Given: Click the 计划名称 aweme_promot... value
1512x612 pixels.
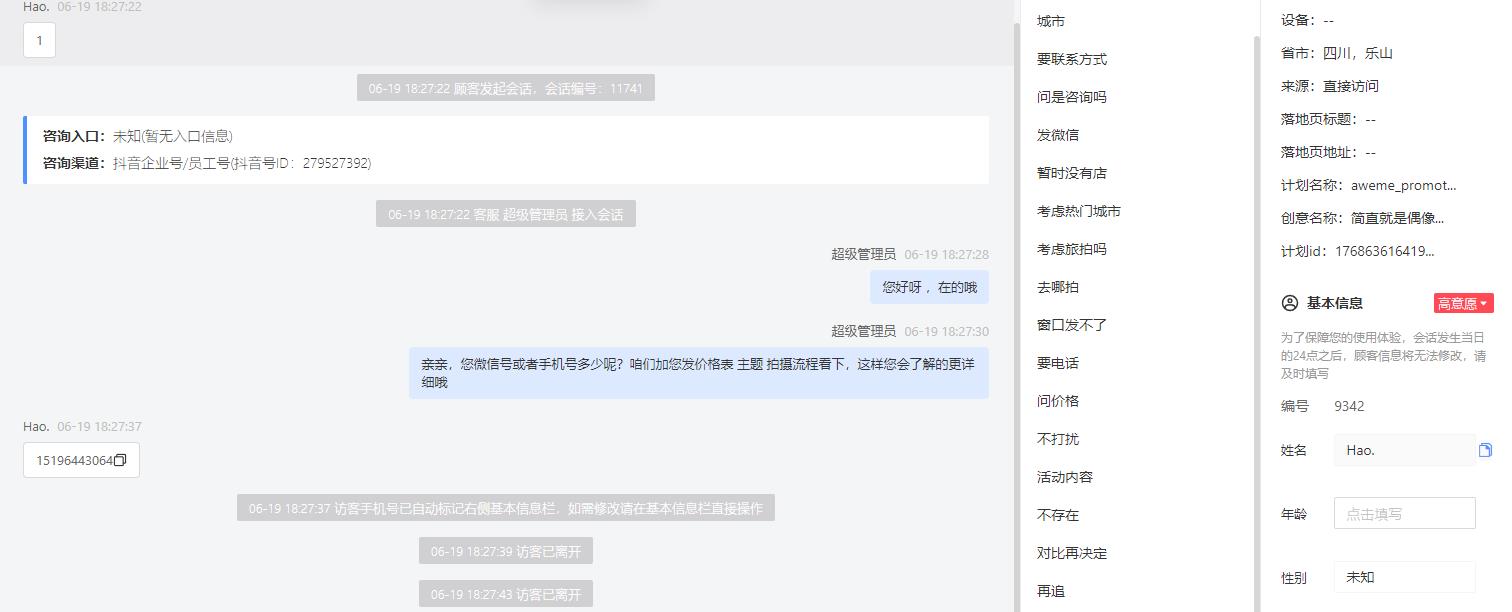Looking at the screenshot, I should pyautogui.click(x=1403, y=185).
